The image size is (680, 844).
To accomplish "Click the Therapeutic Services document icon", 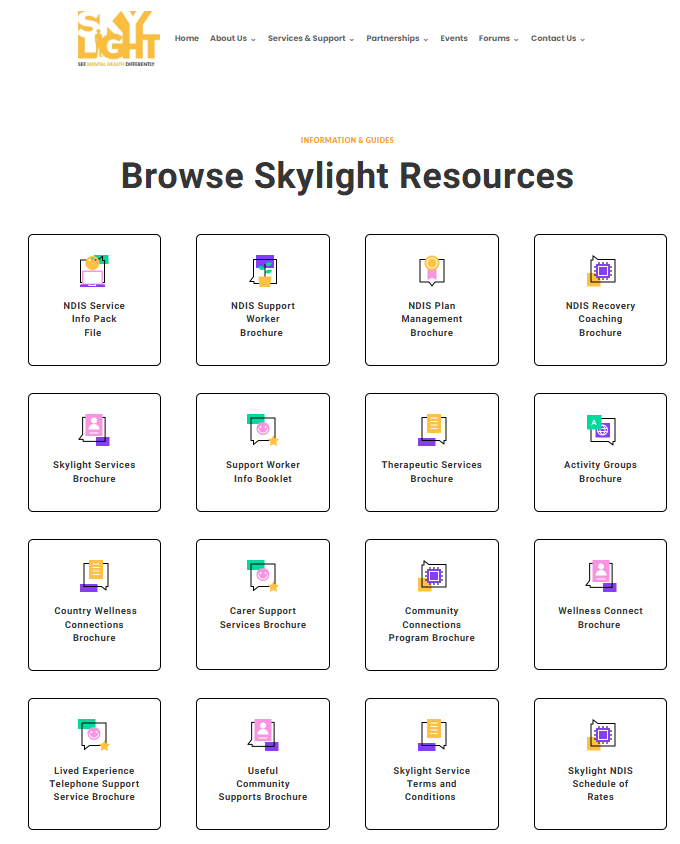I will (432, 430).
